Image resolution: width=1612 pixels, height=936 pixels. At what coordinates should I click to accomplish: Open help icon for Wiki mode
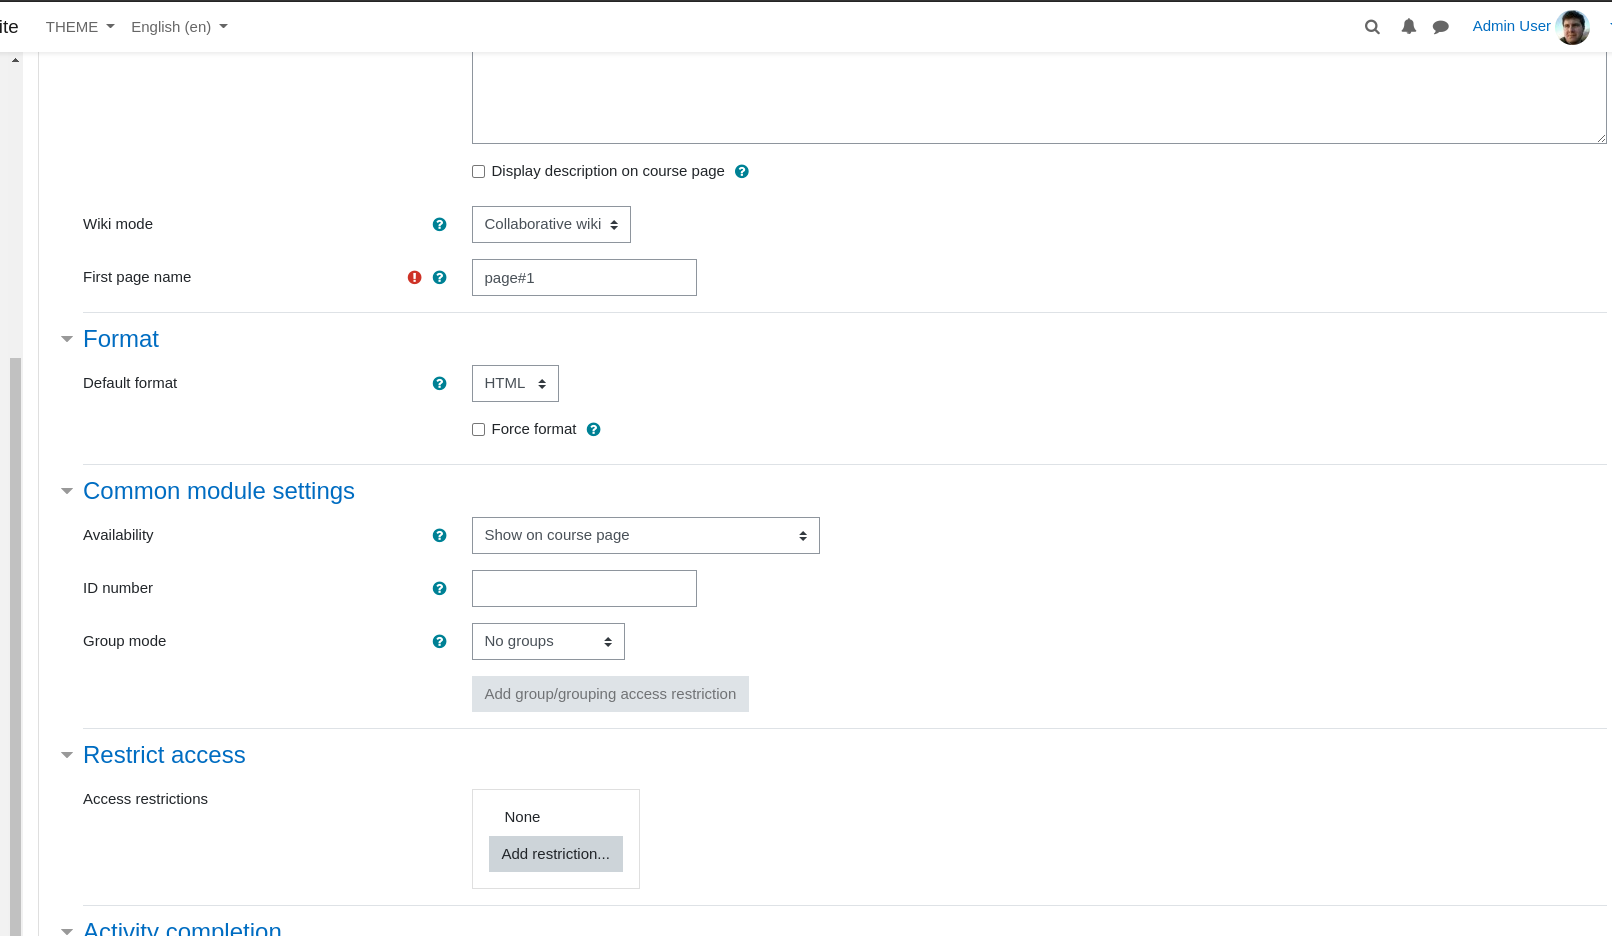(x=439, y=224)
